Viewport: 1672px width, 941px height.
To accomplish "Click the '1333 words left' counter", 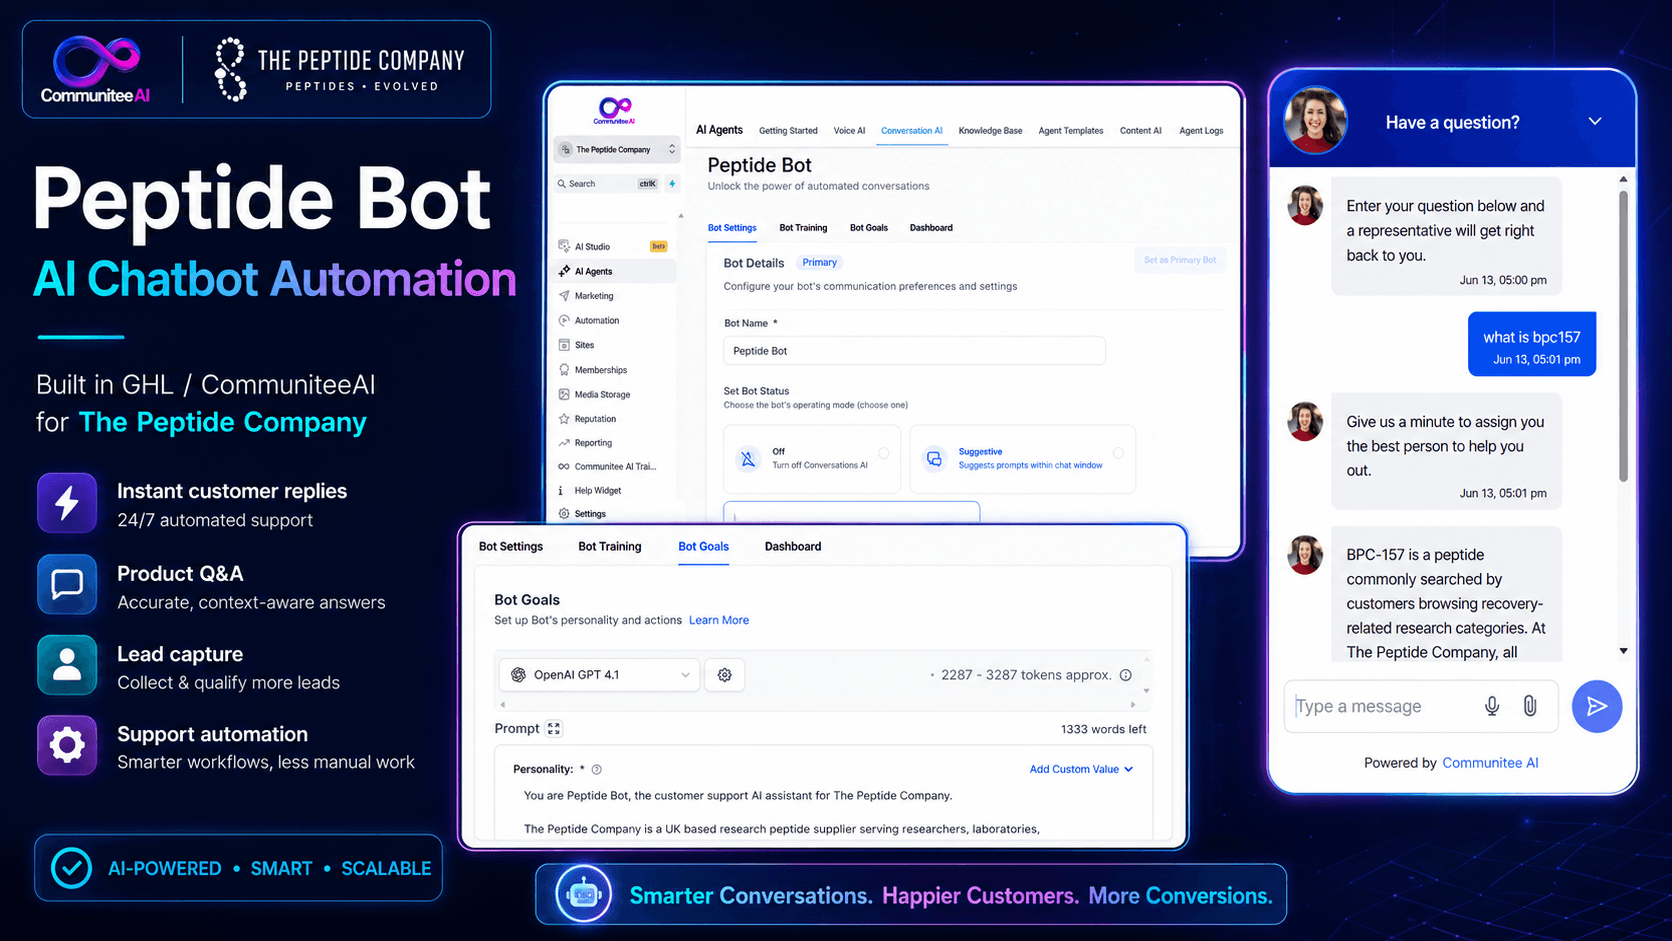I will tap(1103, 729).
